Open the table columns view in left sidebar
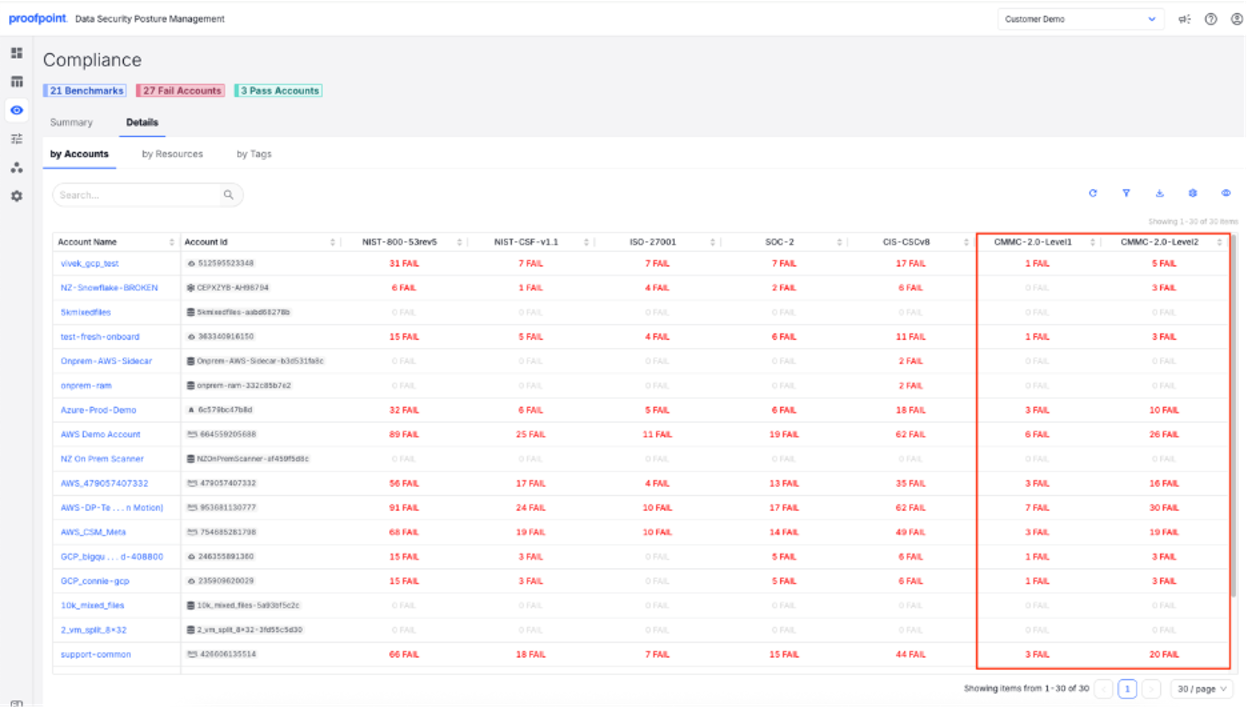1248x708 pixels. pos(16,81)
